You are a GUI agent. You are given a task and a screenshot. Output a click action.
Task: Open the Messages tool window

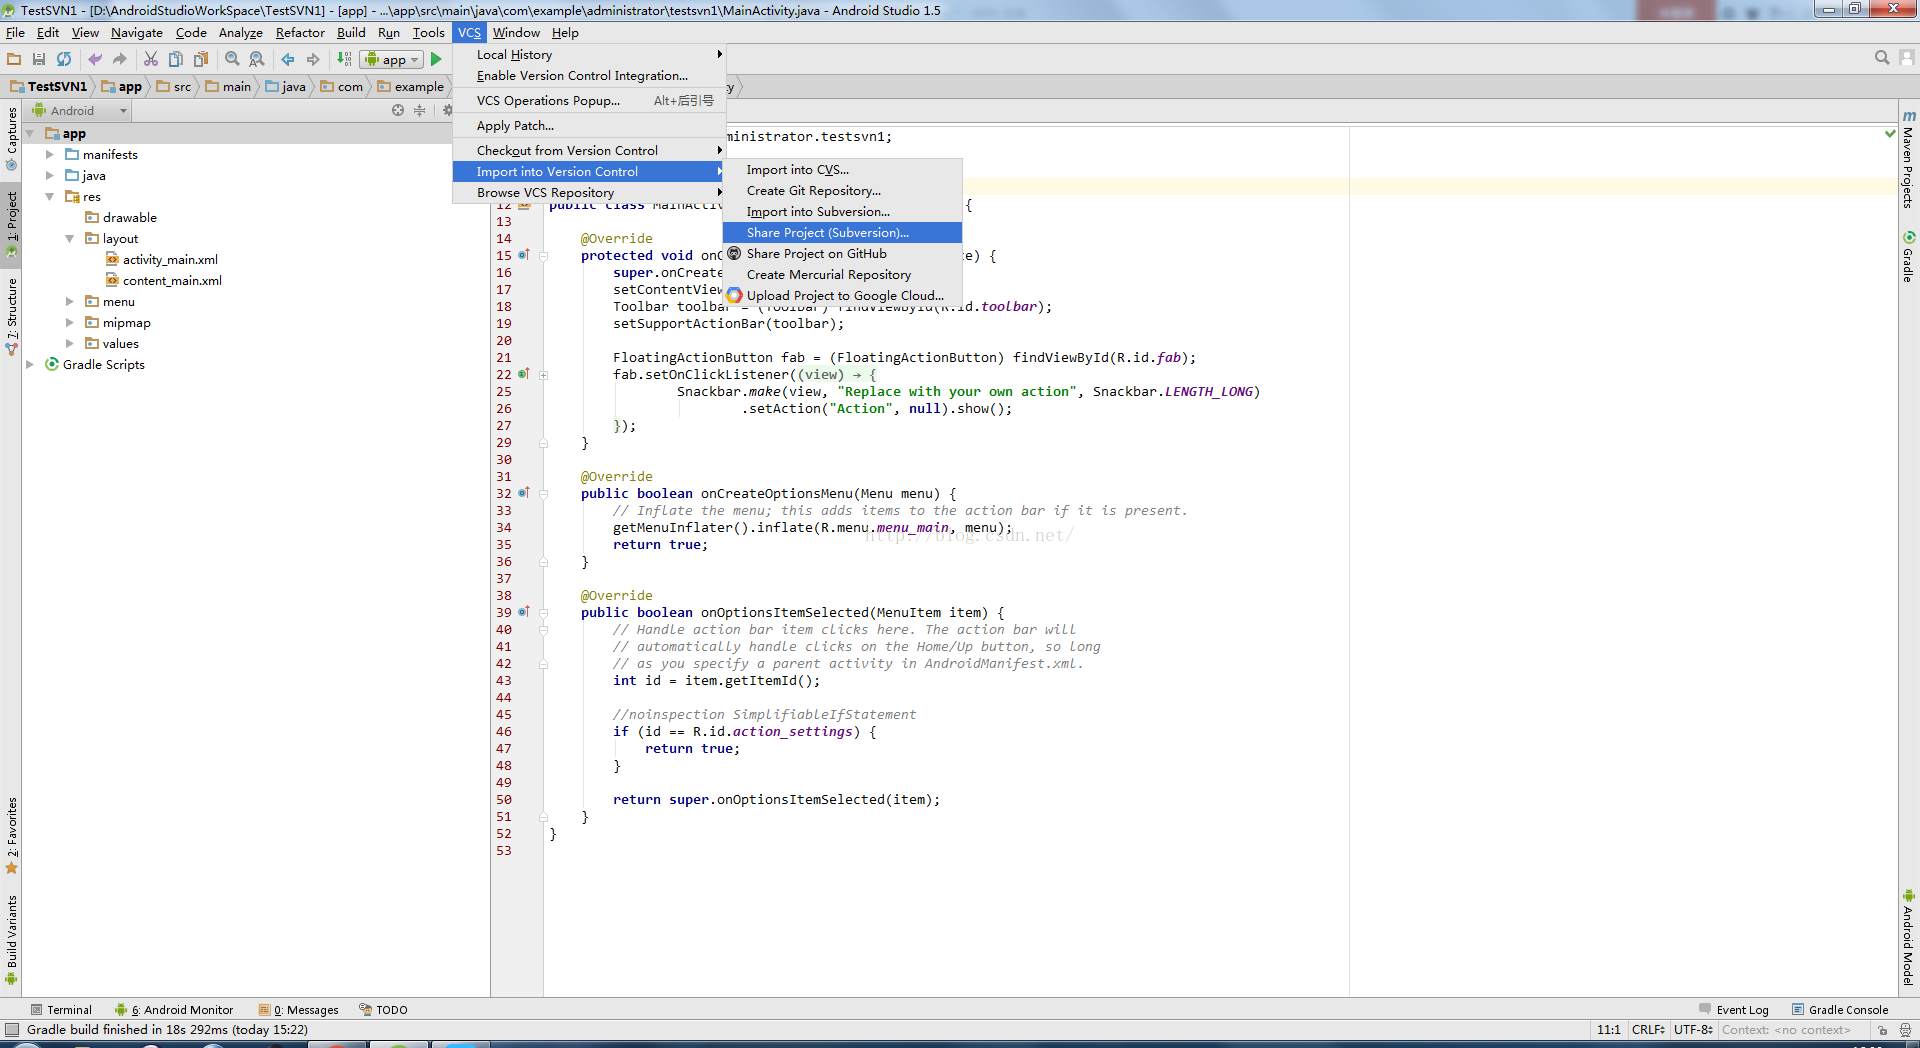pyautogui.click(x=298, y=1009)
